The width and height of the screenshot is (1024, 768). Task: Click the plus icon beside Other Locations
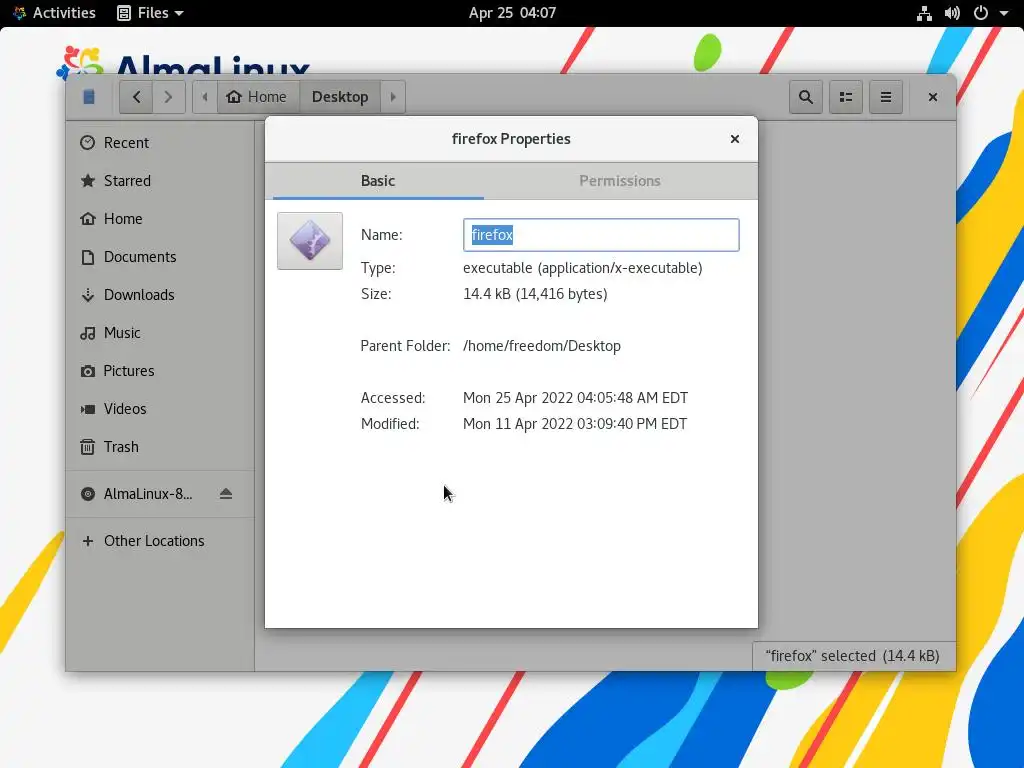pos(88,541)
